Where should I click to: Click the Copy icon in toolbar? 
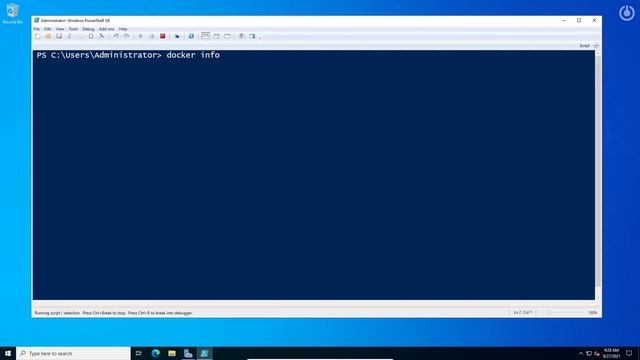(80, 36)
